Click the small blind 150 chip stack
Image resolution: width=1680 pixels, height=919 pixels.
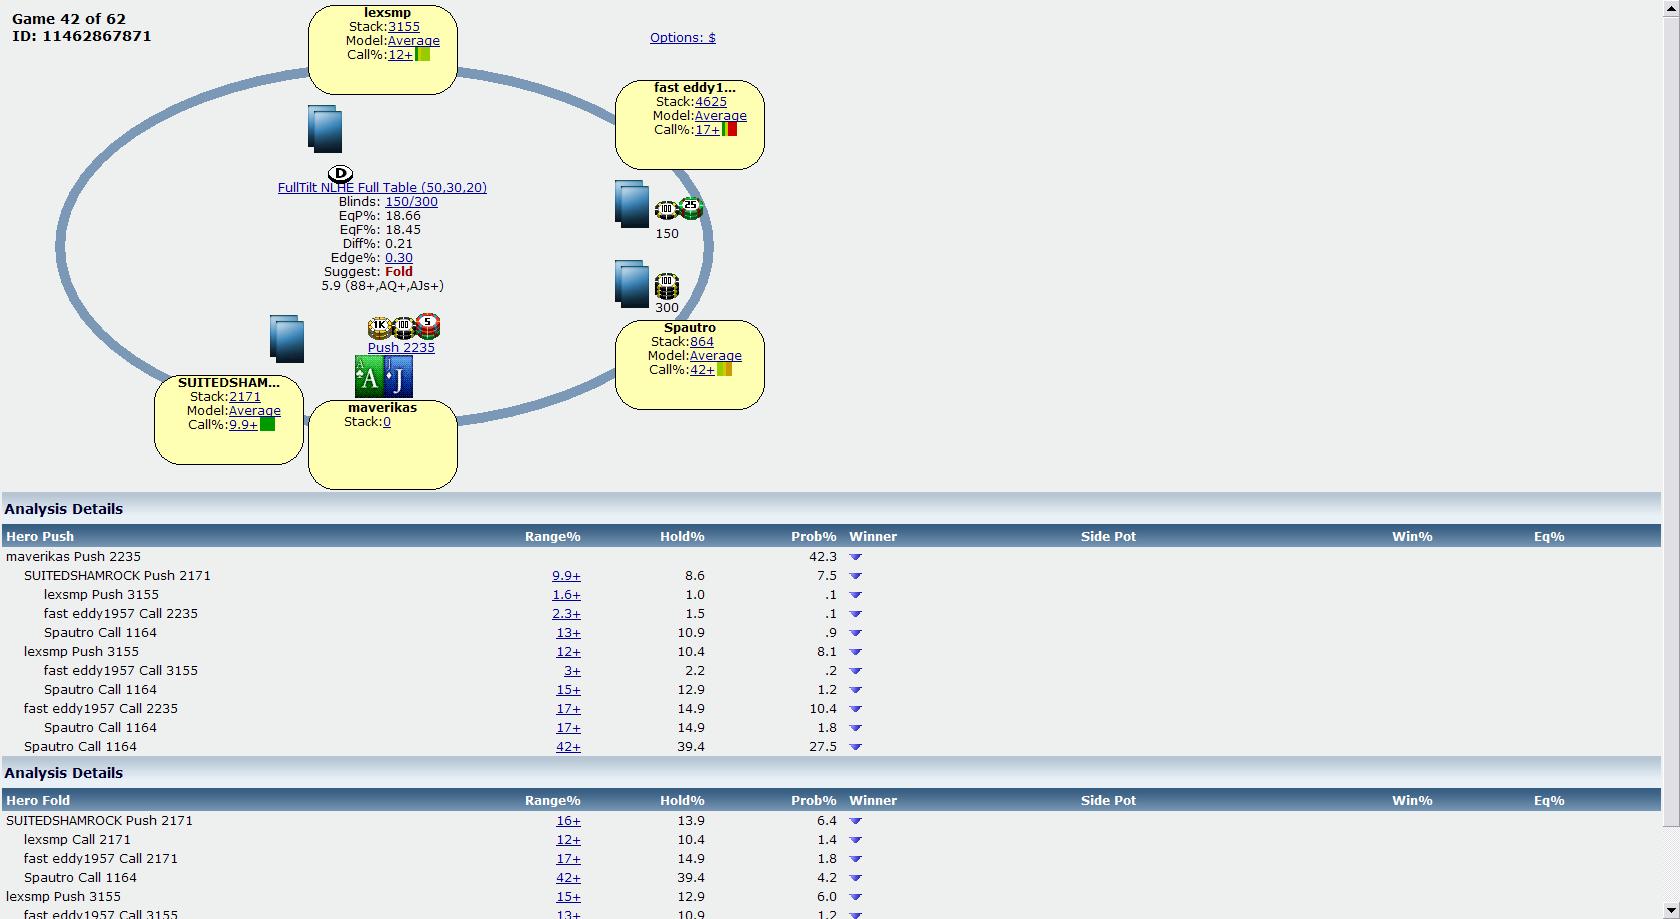[679, 210]
